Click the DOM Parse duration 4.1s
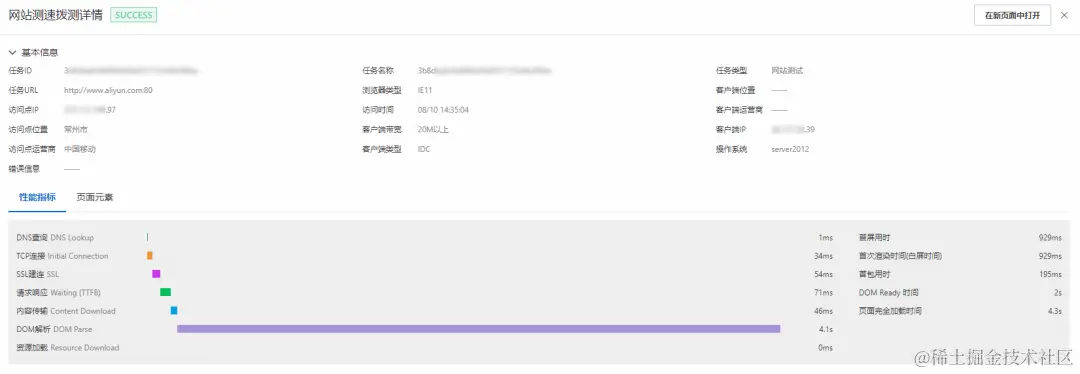The image size is (1080, 374). [826, 329]
